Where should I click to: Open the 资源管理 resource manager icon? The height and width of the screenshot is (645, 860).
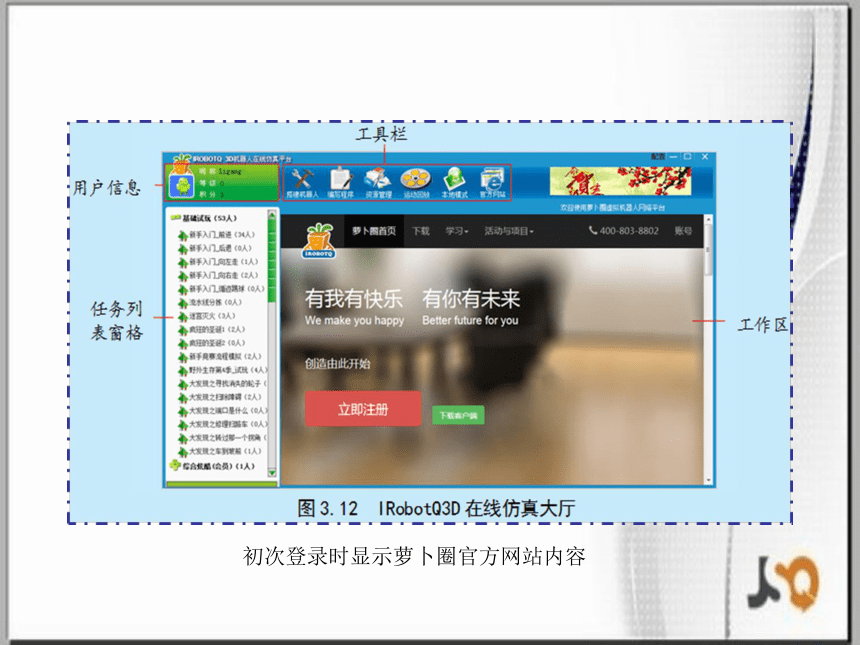(378, 183)
